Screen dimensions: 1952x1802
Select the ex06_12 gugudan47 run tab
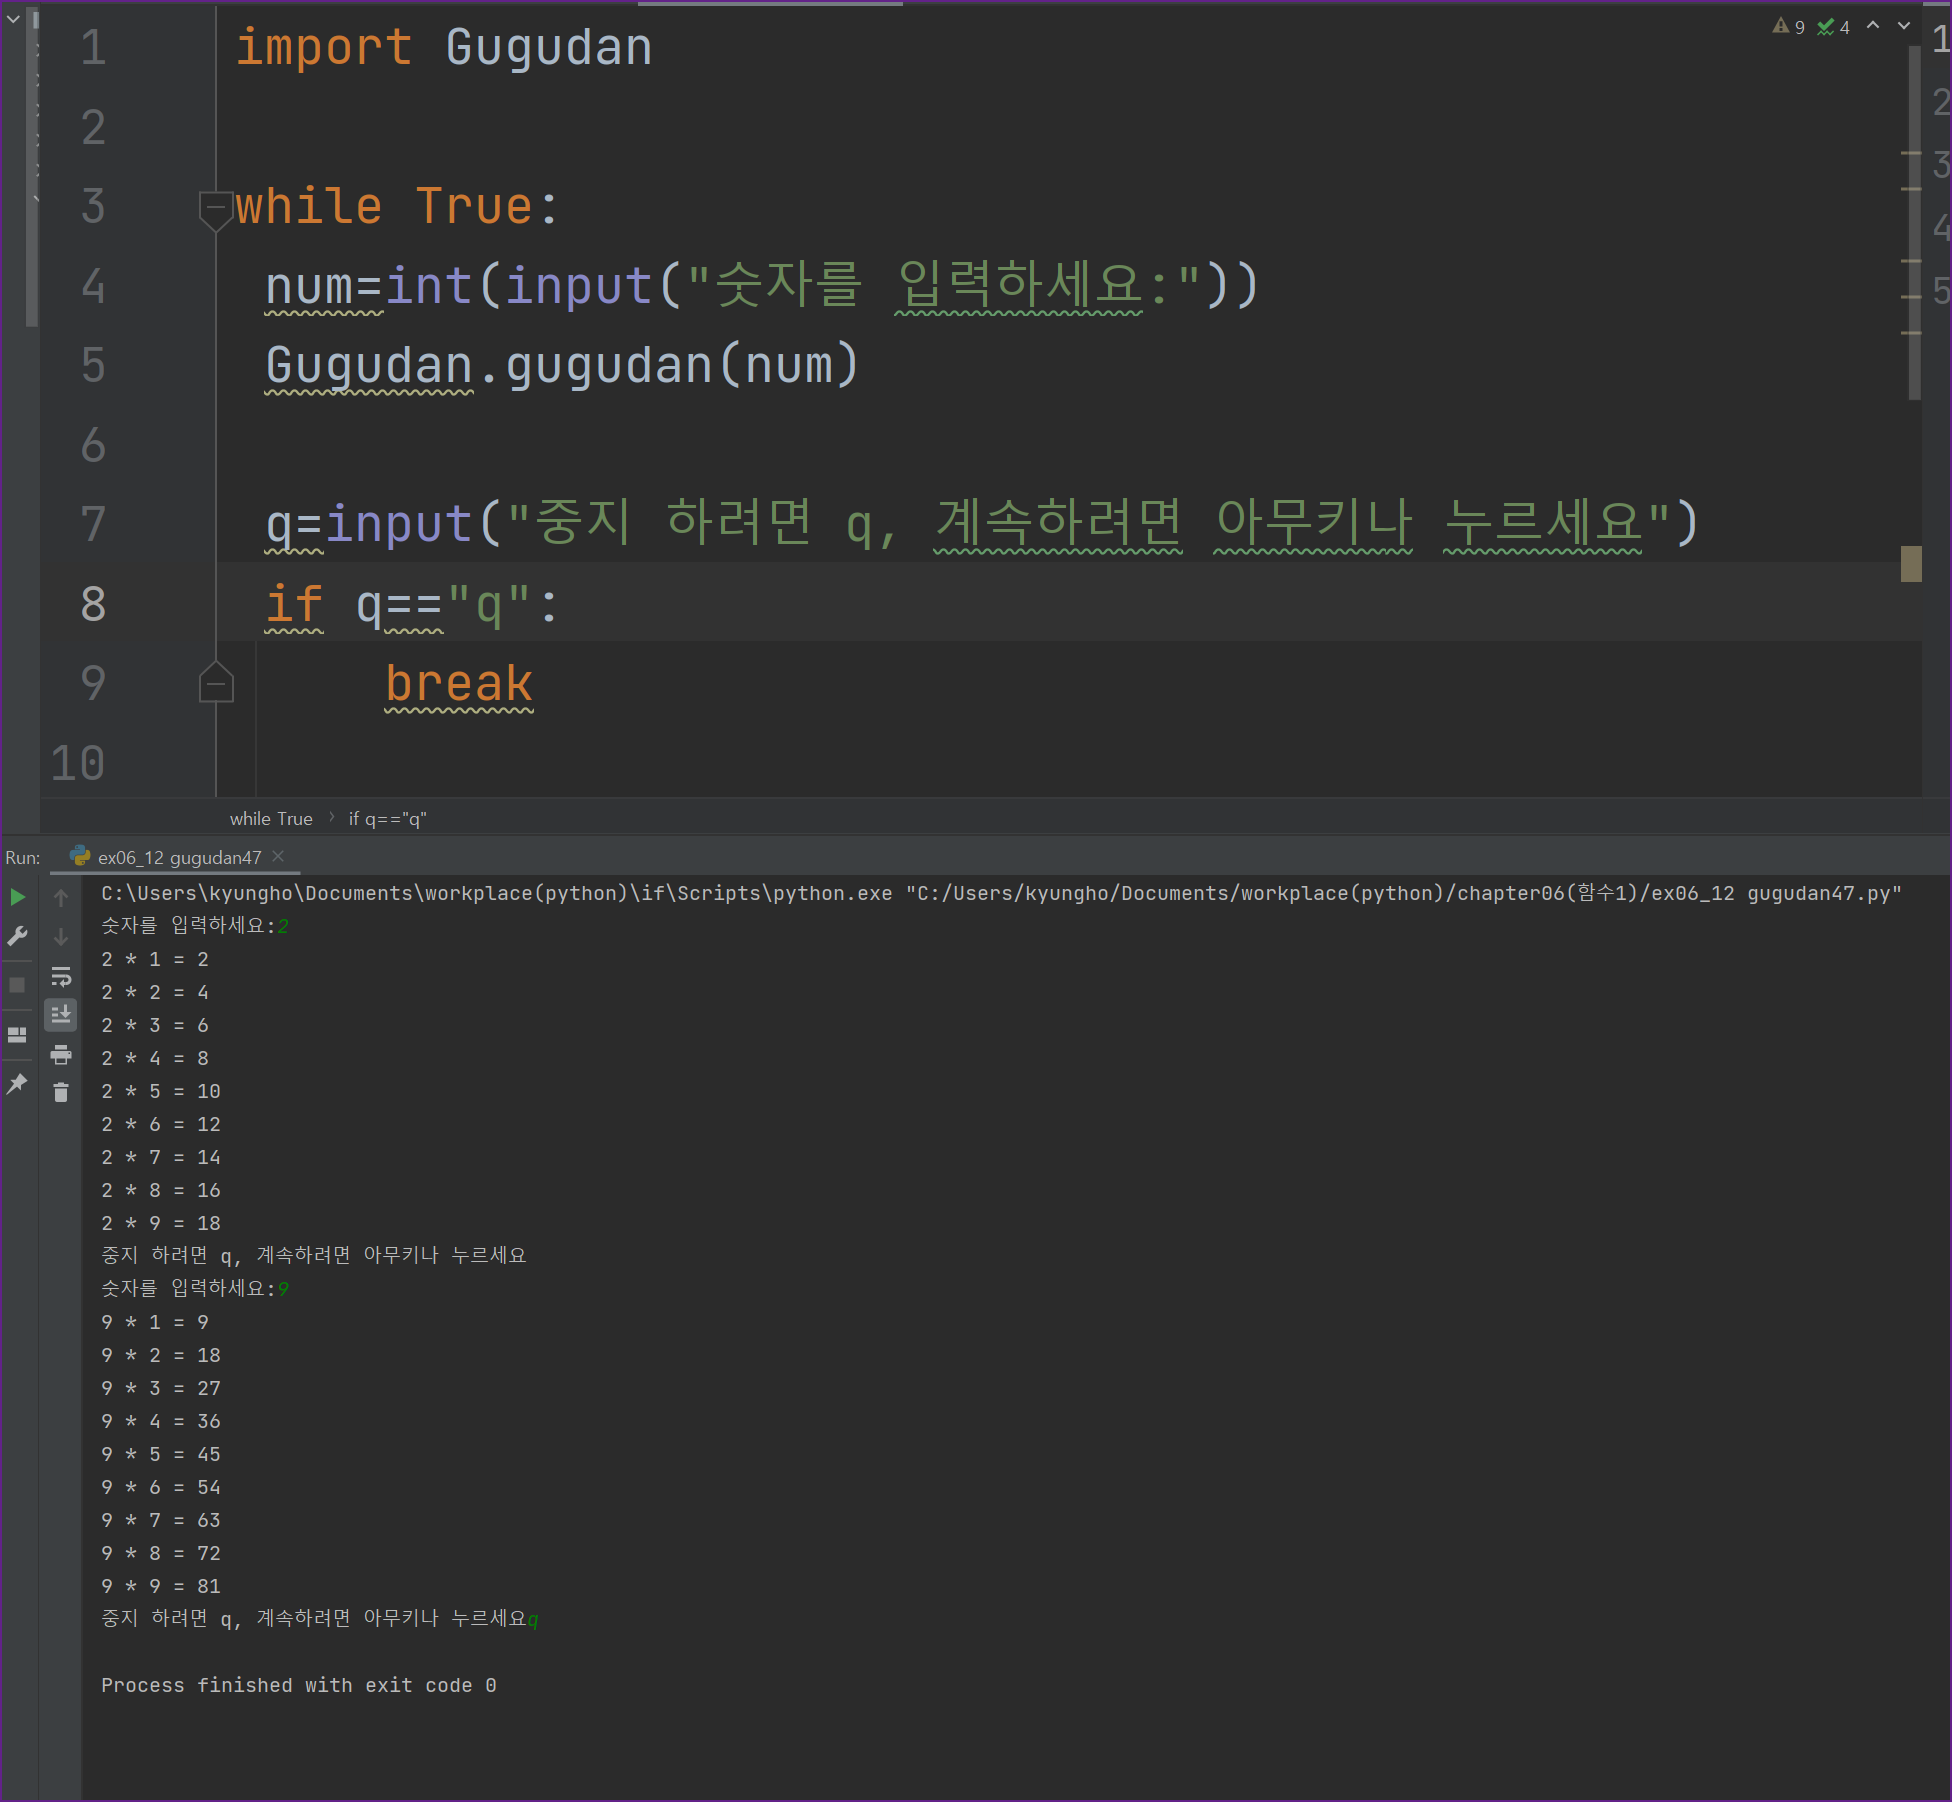[x=178, y=858]
